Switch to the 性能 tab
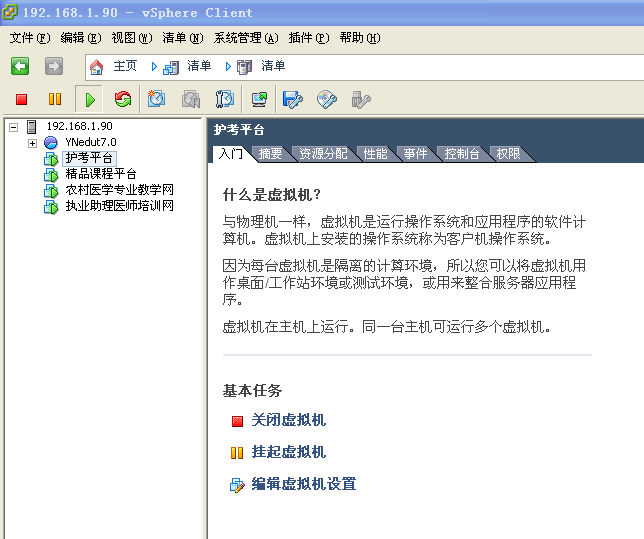 375,154
